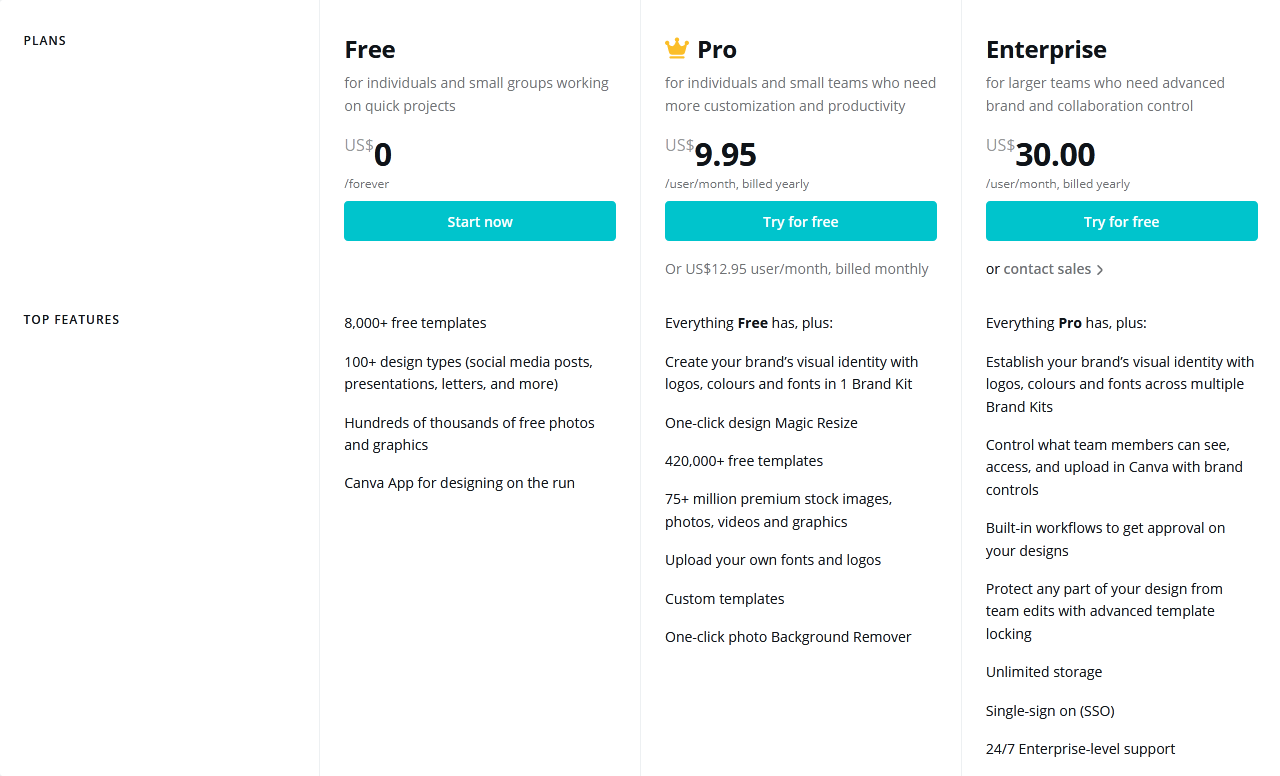Start the Free plan with Start now
1280x776 pixels.
(480, 221)
